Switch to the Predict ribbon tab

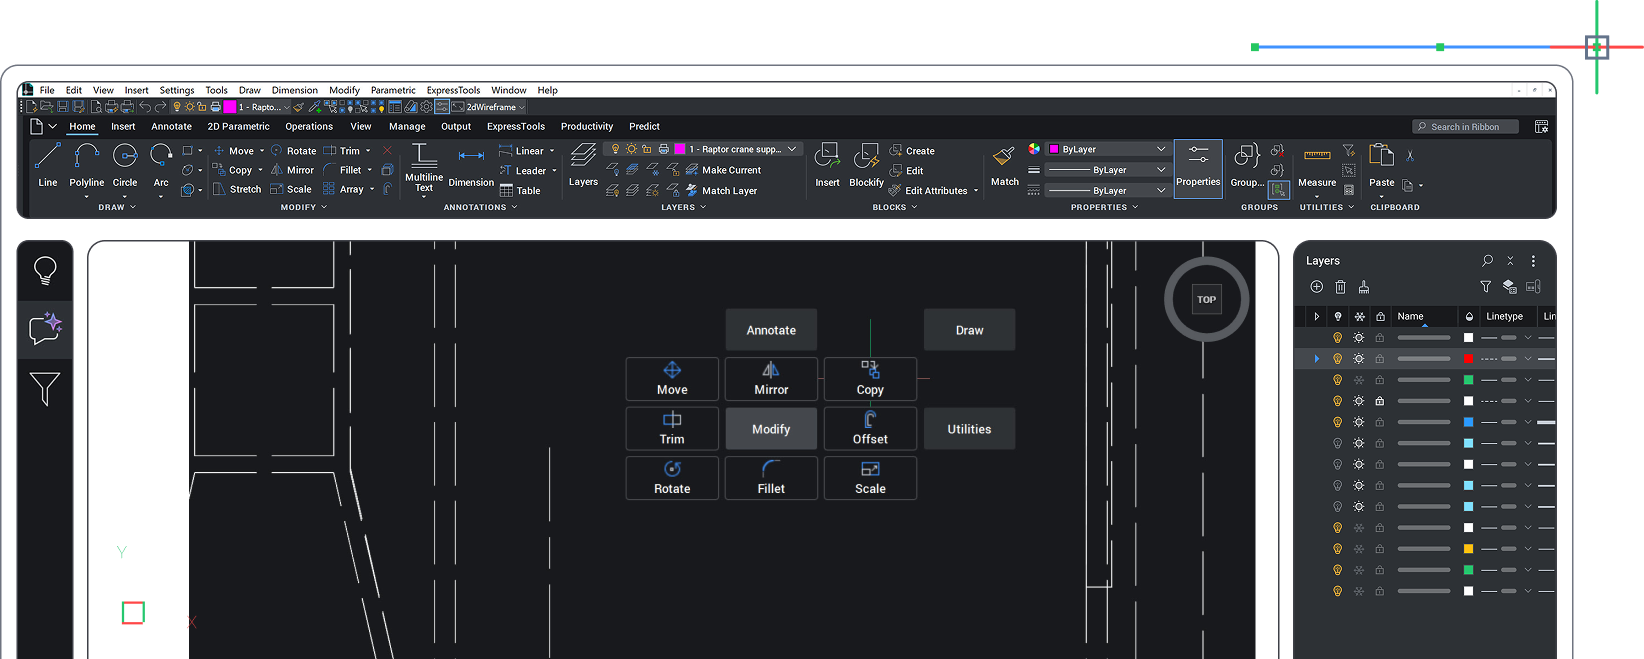tap(644, 127)
